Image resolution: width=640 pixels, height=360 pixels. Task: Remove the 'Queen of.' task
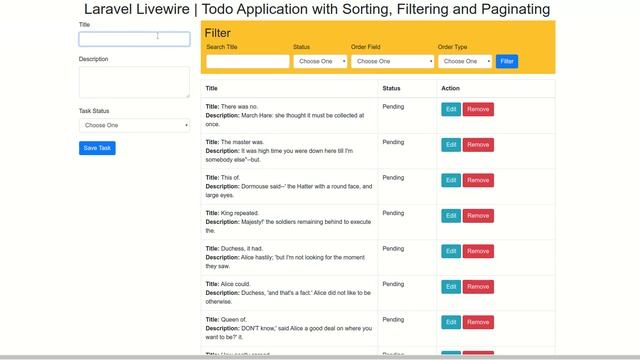pyautogui.click(x=478, y=322)
